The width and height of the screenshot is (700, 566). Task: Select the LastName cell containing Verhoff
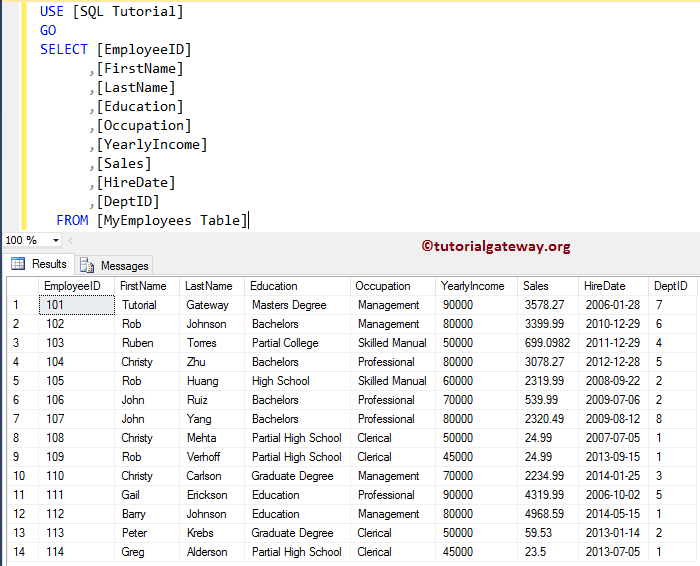pos(204,457)
